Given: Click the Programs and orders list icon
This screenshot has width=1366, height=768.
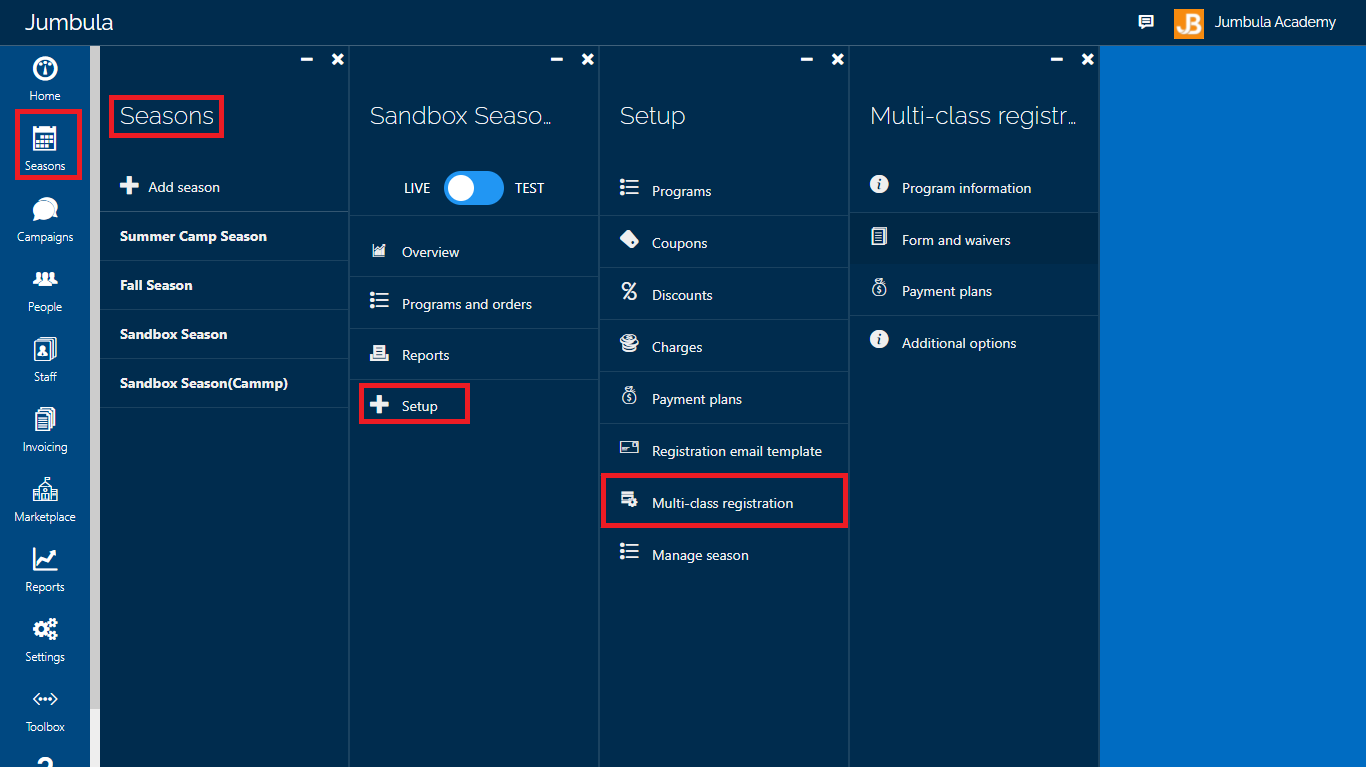Looking at the screenshot, I should (379, 300).
